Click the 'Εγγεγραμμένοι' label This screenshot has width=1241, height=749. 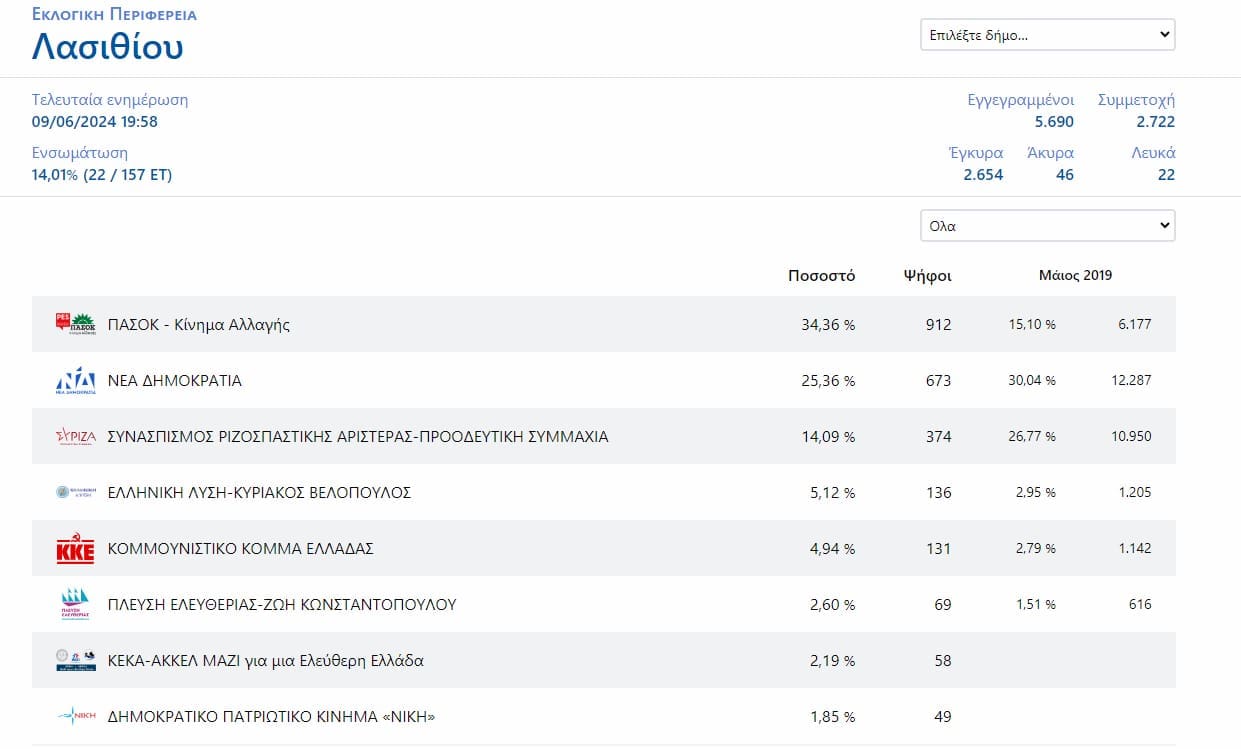pyautogui.click(x=1021, y=100)
